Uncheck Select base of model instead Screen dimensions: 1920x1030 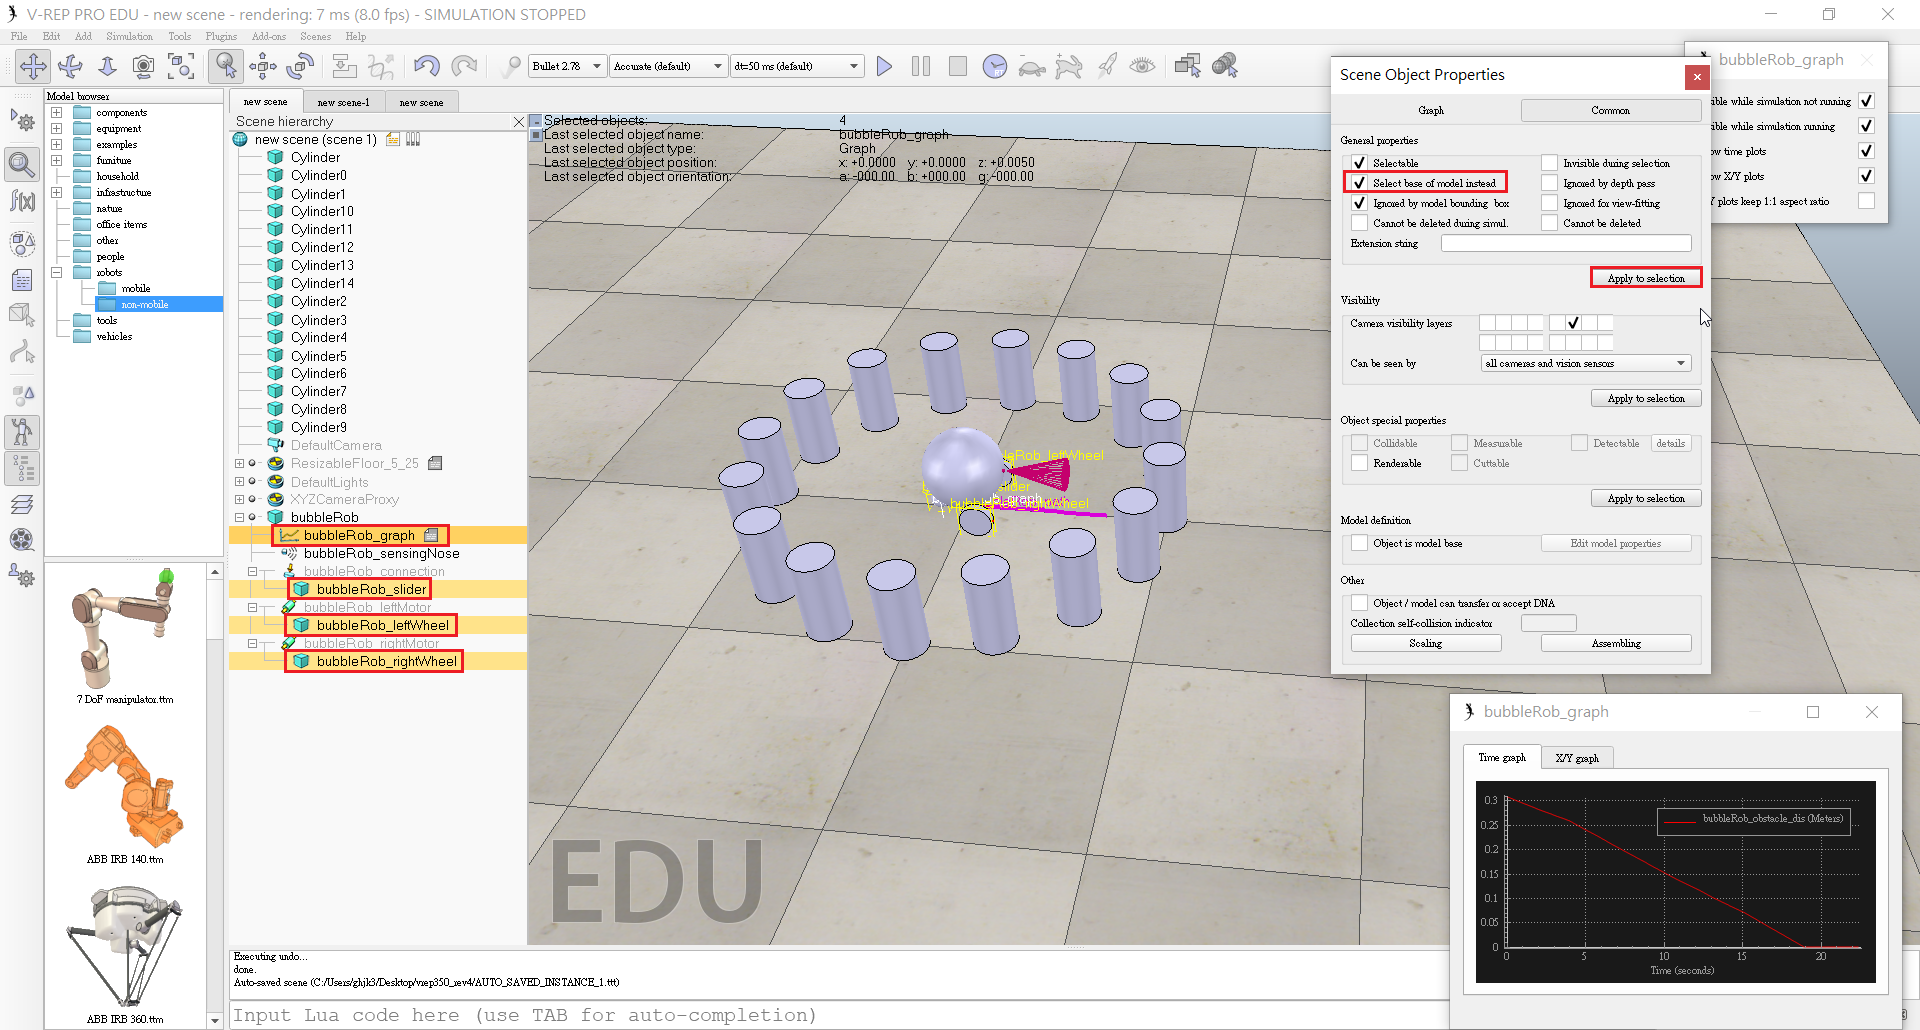click(x=1359, y=183)
